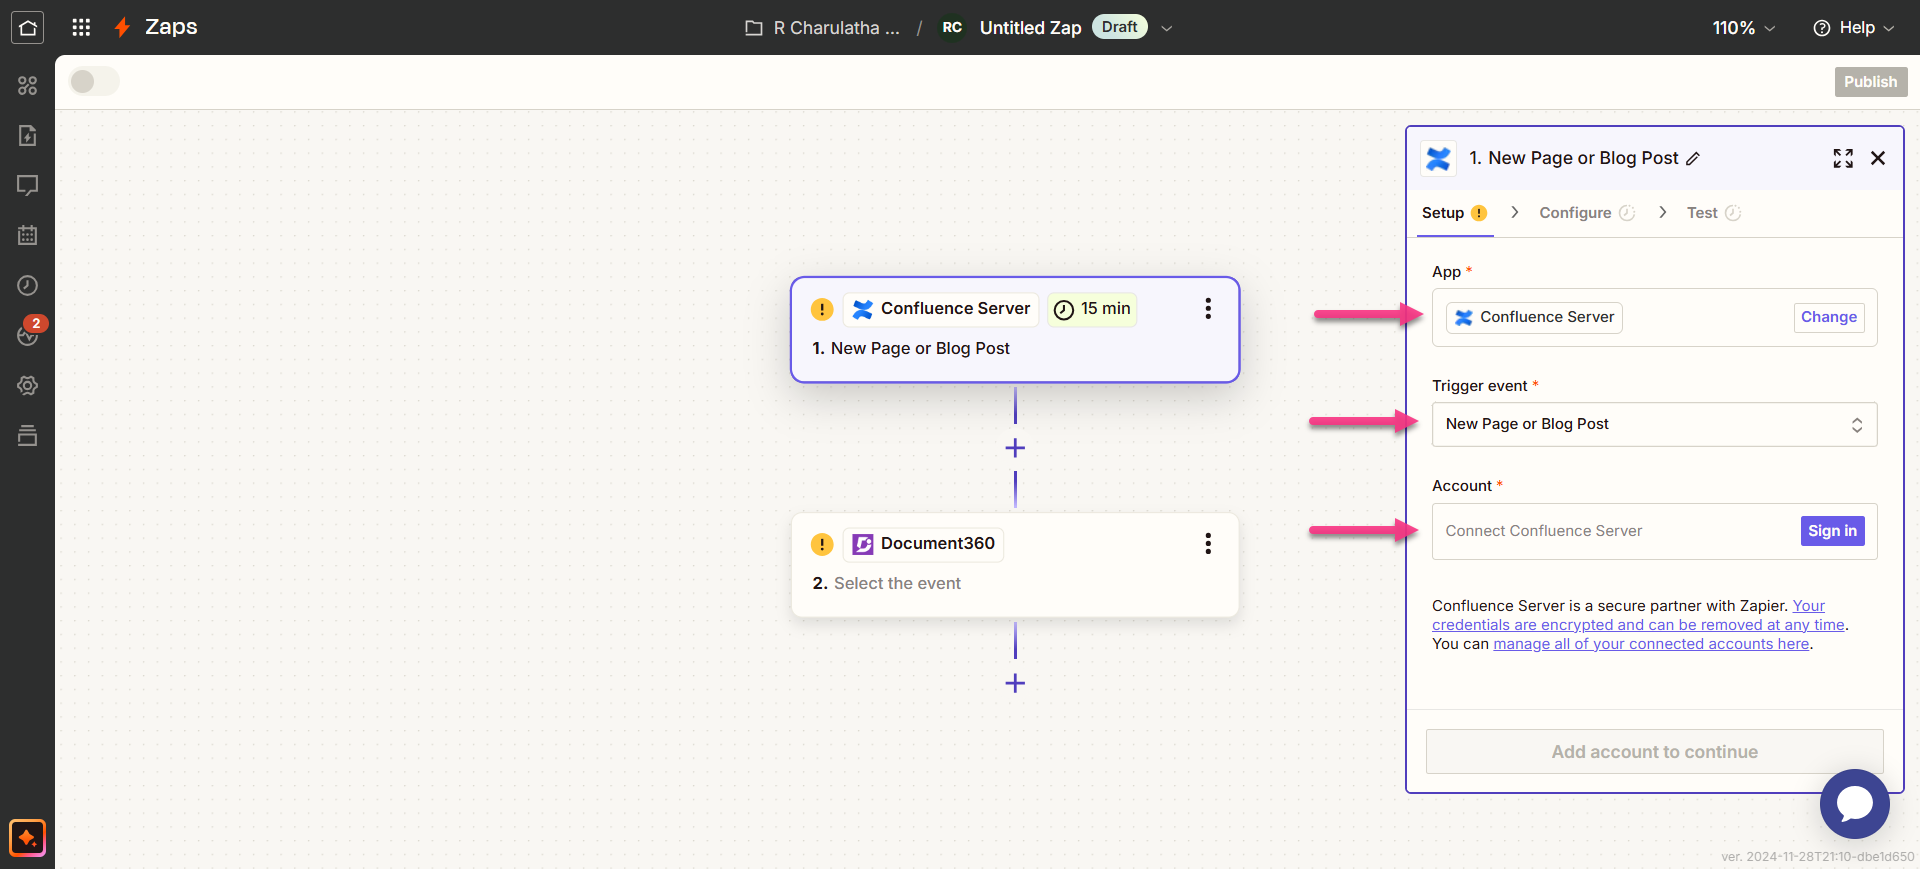Switch to the Test tab

1713,213
